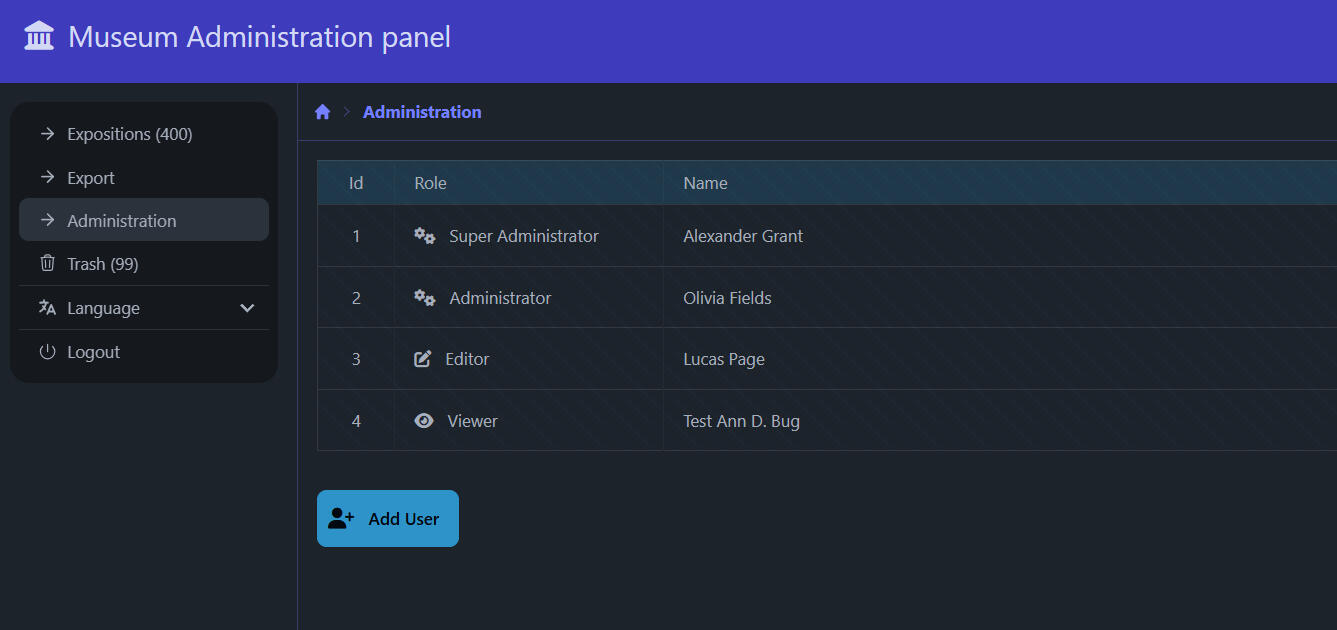
Task: Click the Logout power icon
Action: click(x=47, y=352)
